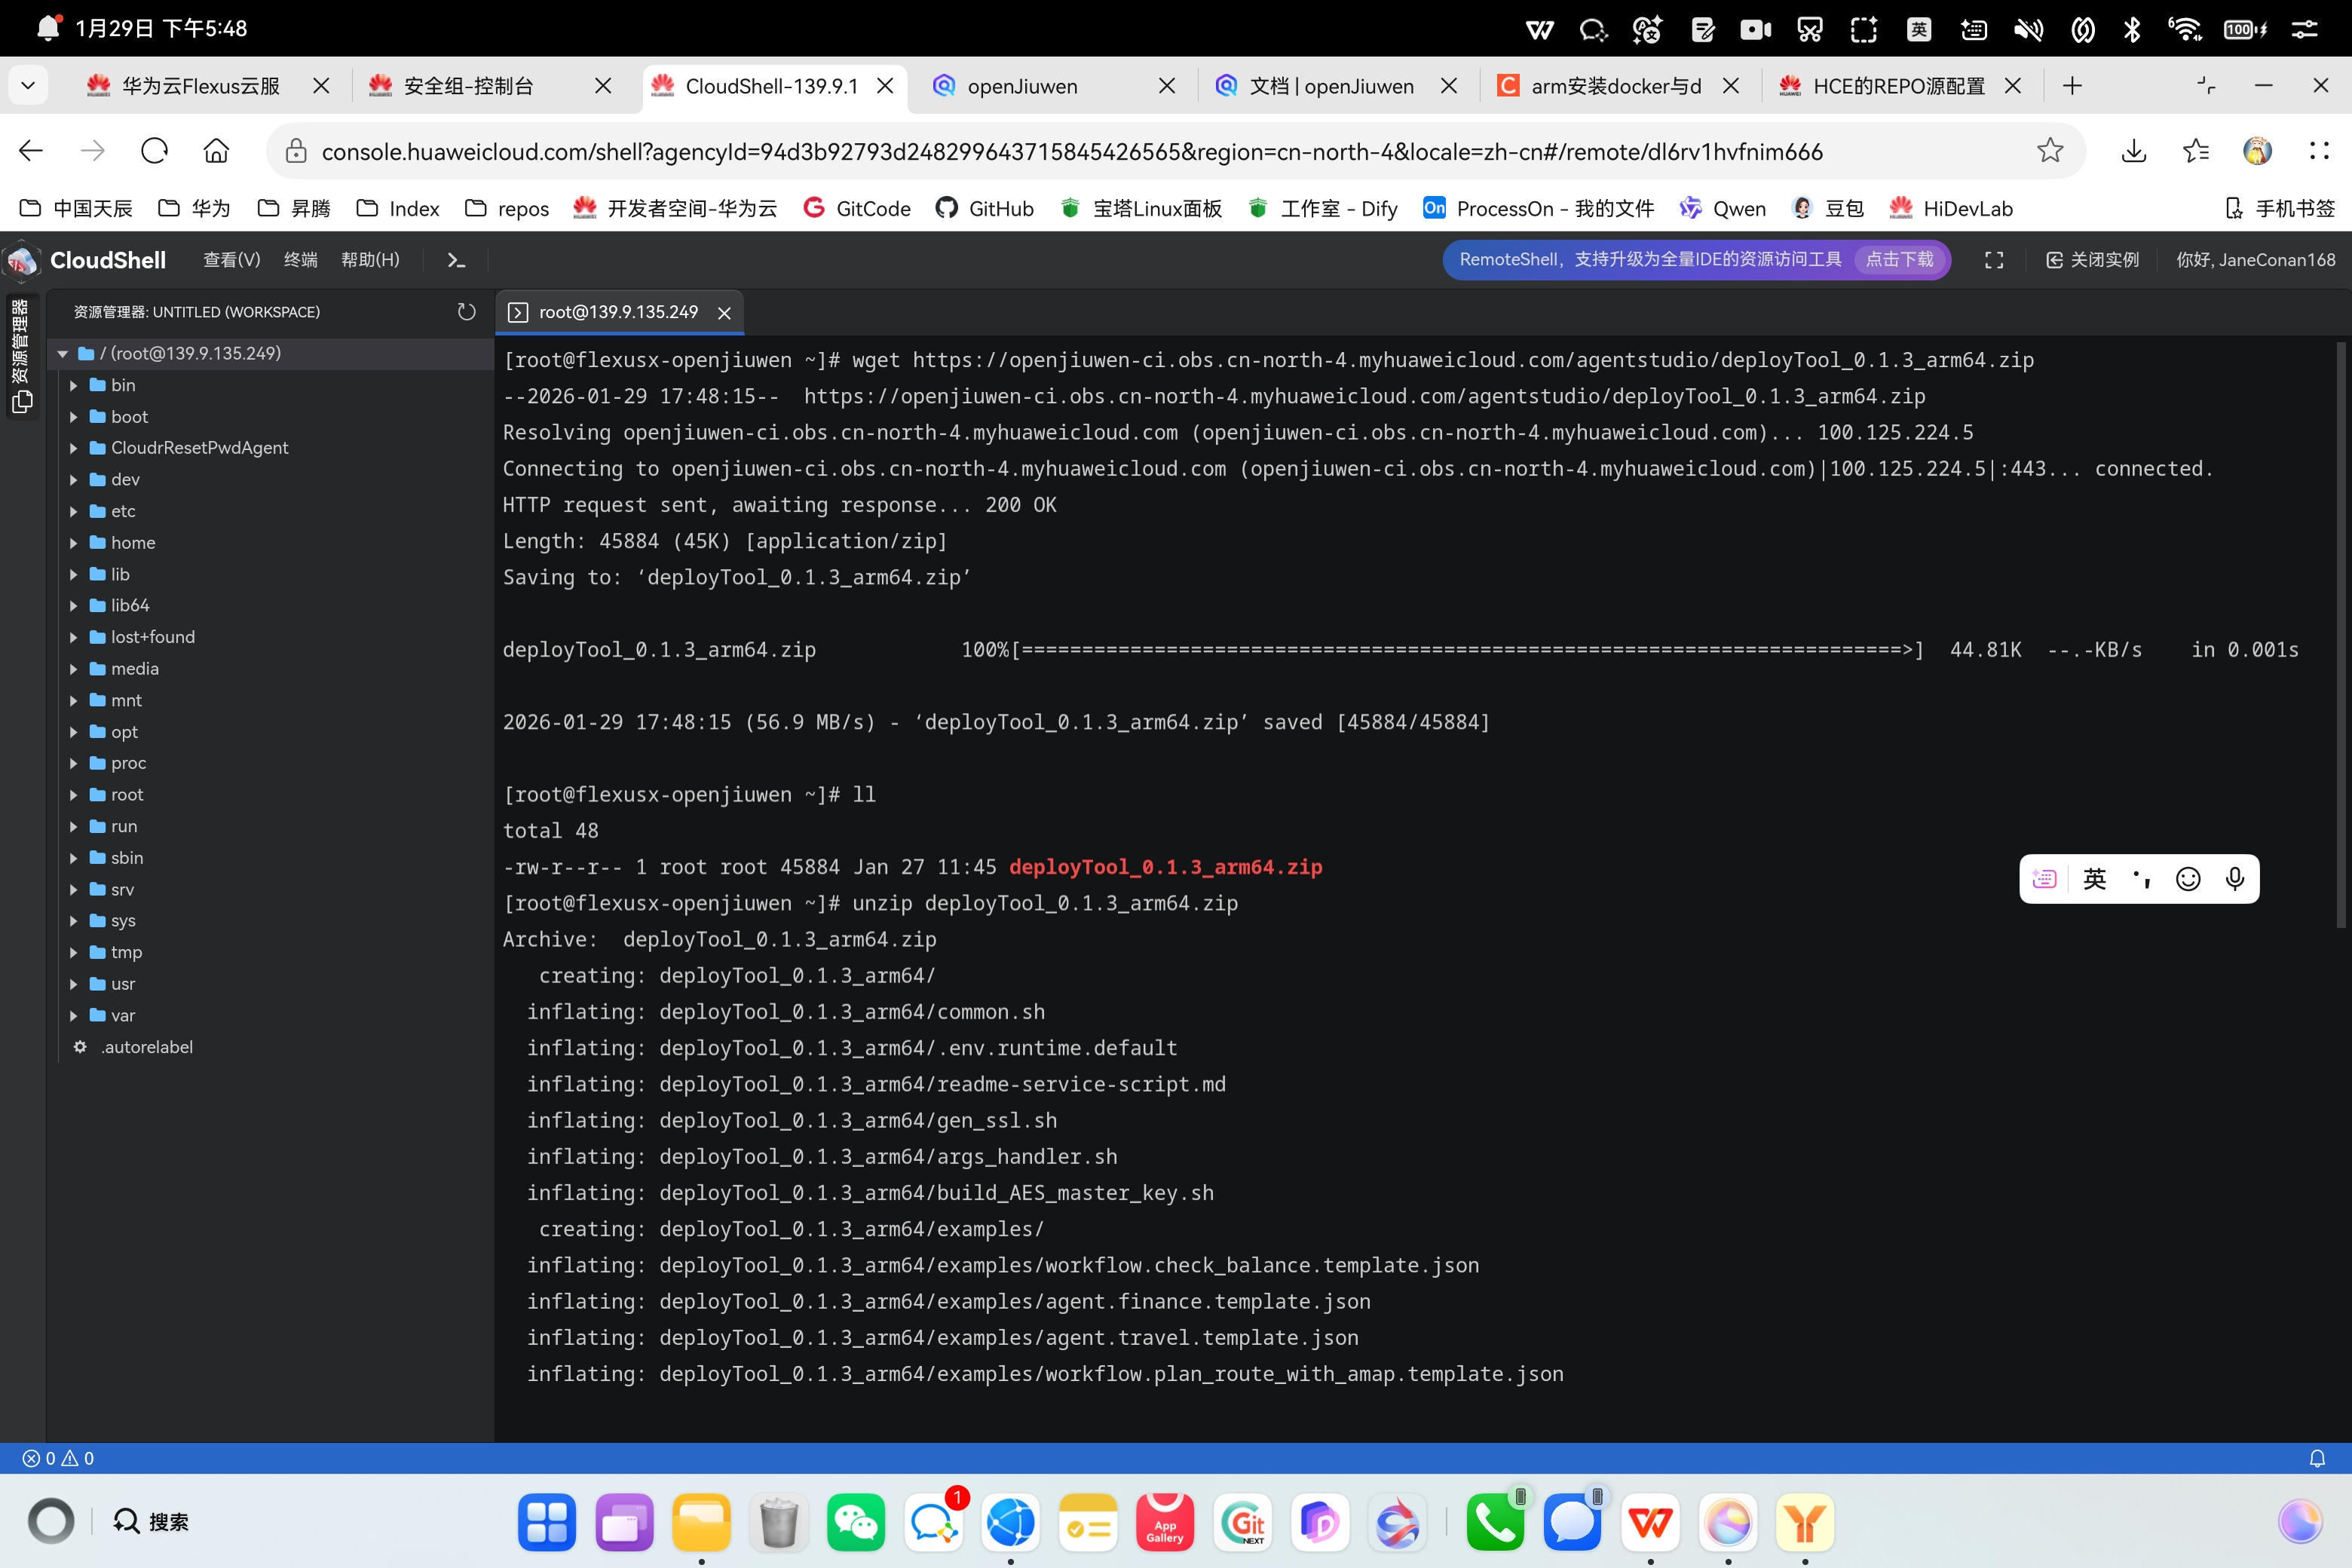This screenshot has height=1568, width=2352.
Task: Expand the etc folder
Action: 122,511
